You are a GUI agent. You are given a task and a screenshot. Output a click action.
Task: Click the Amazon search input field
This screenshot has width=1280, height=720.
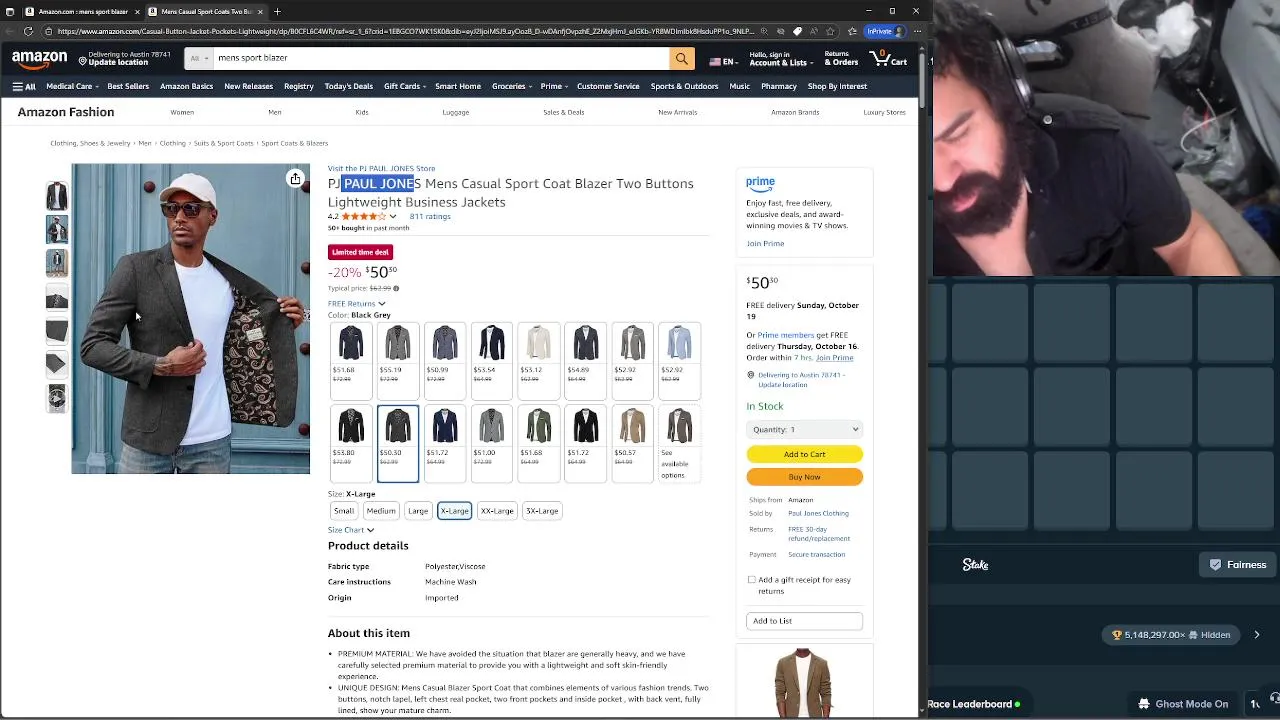[440, 58]
